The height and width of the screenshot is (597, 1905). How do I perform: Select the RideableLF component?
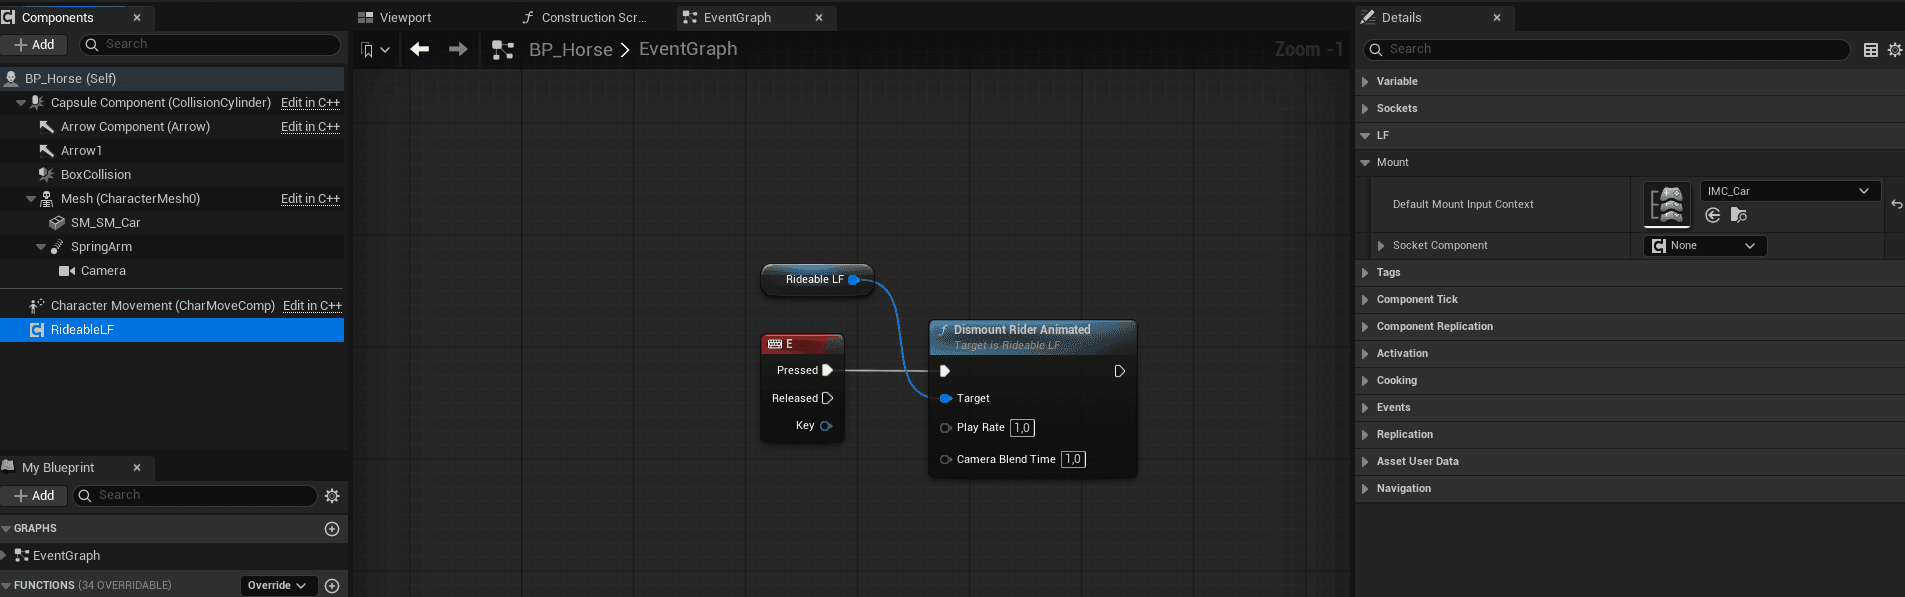click(x=172, y=330)
